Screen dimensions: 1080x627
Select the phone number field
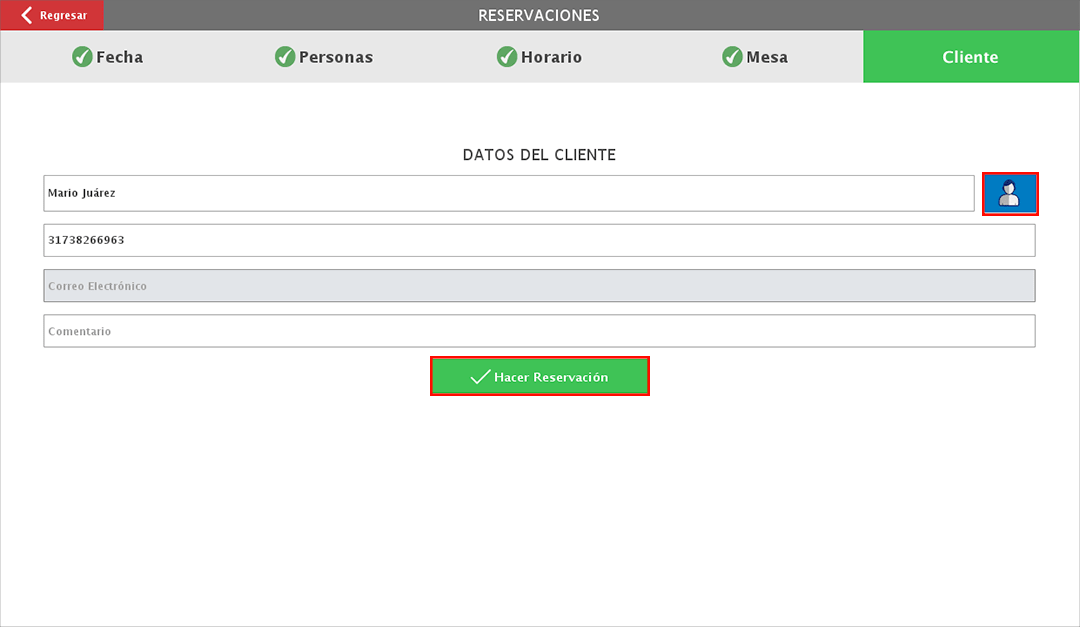click(539, 240)
